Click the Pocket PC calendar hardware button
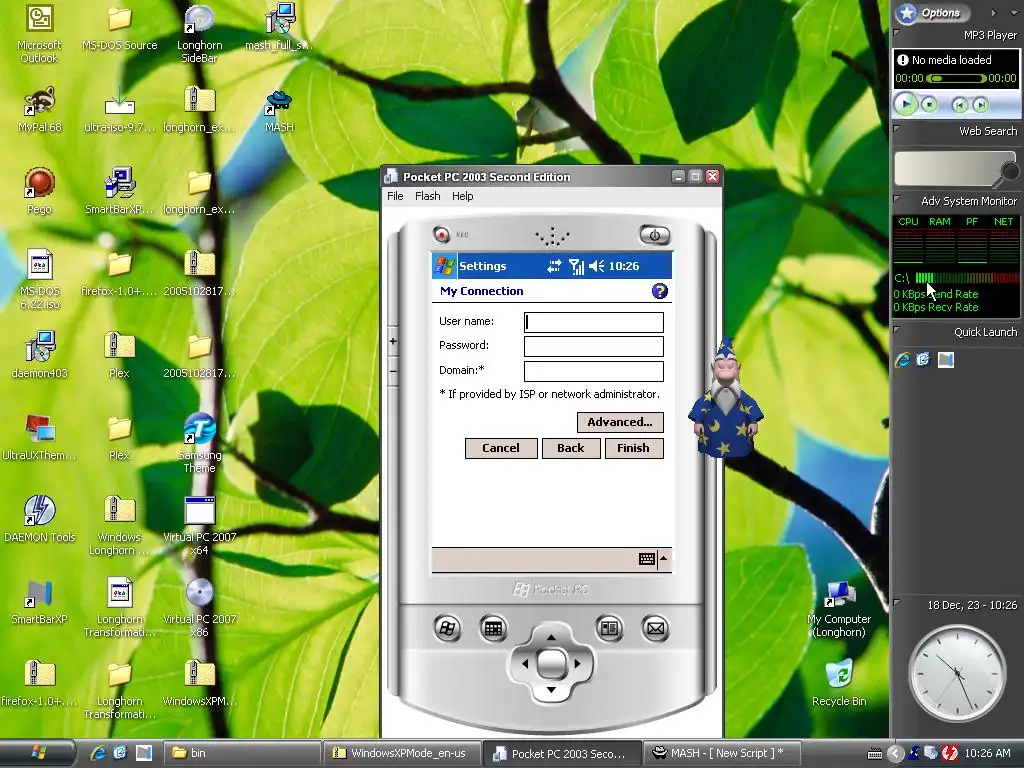The image size is (1024, 768). (x=493, y=628)
